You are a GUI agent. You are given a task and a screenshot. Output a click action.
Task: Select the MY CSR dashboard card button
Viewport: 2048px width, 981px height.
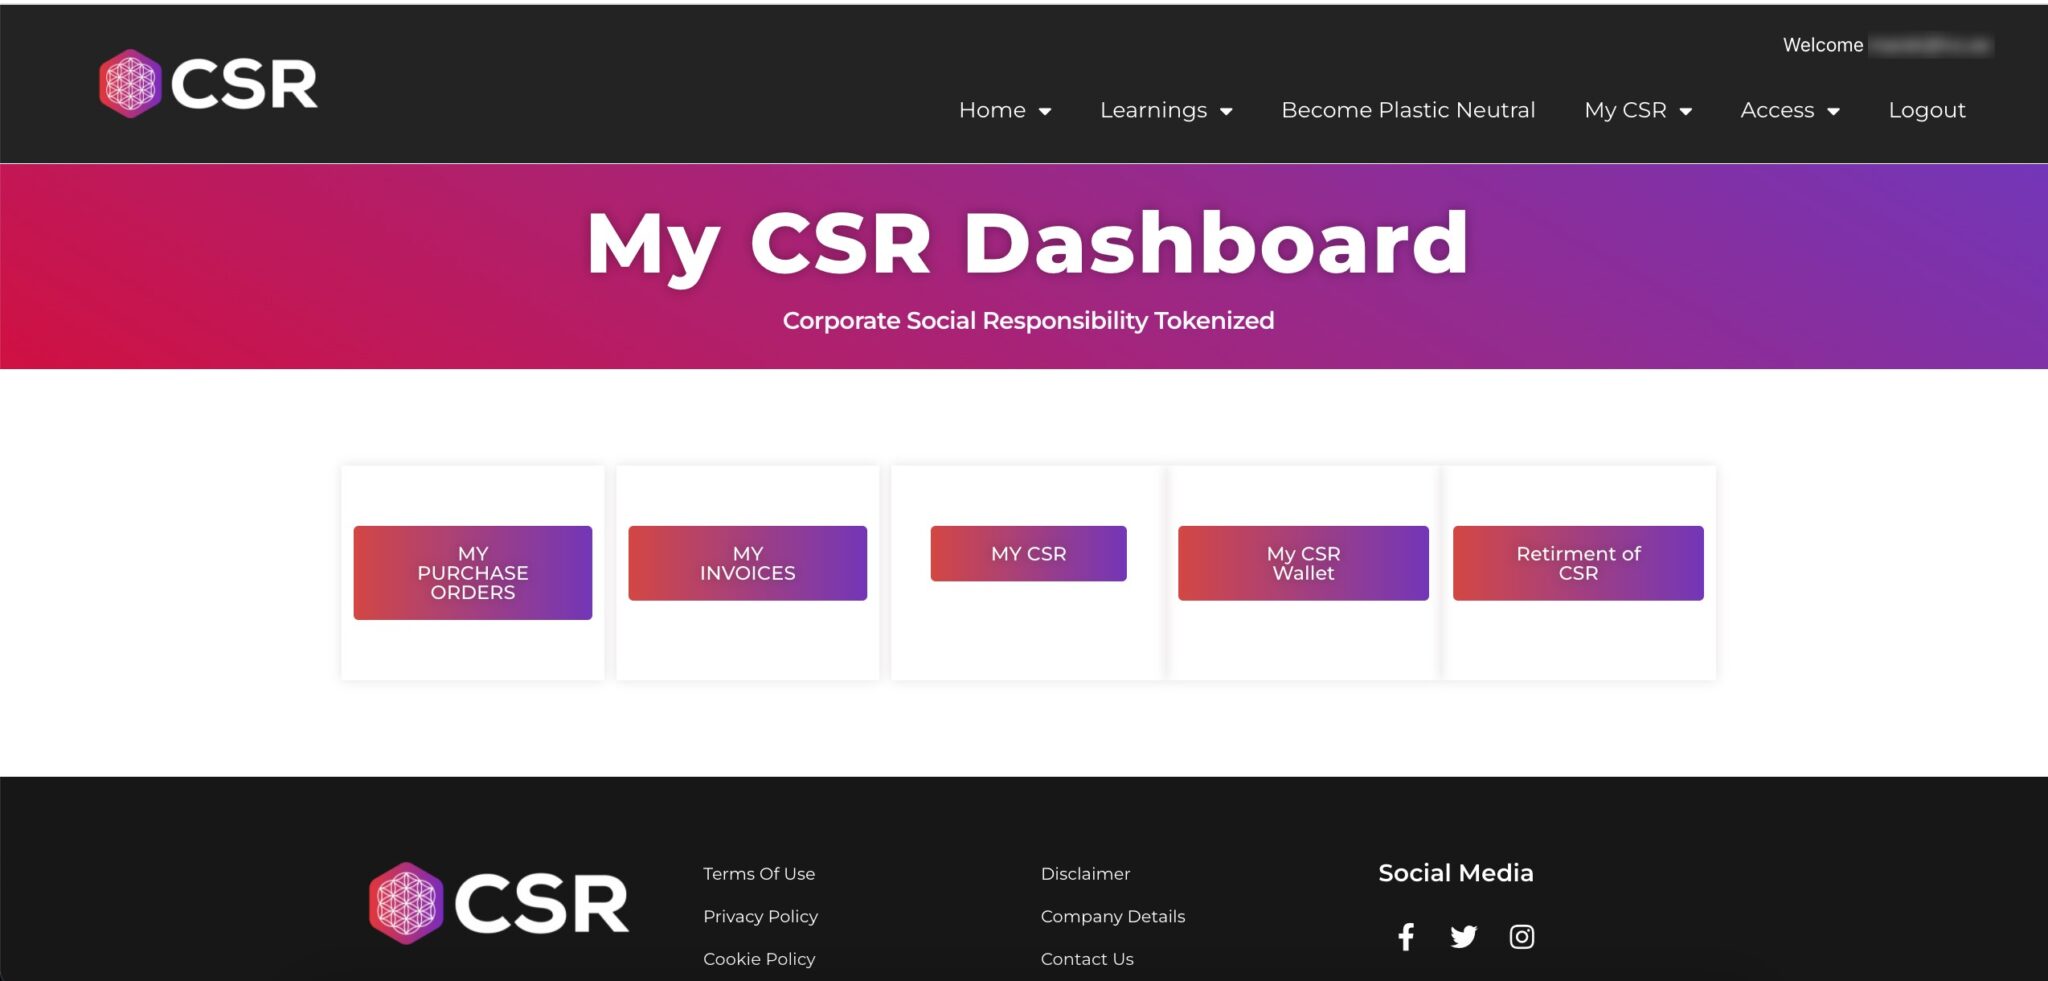1028,553
